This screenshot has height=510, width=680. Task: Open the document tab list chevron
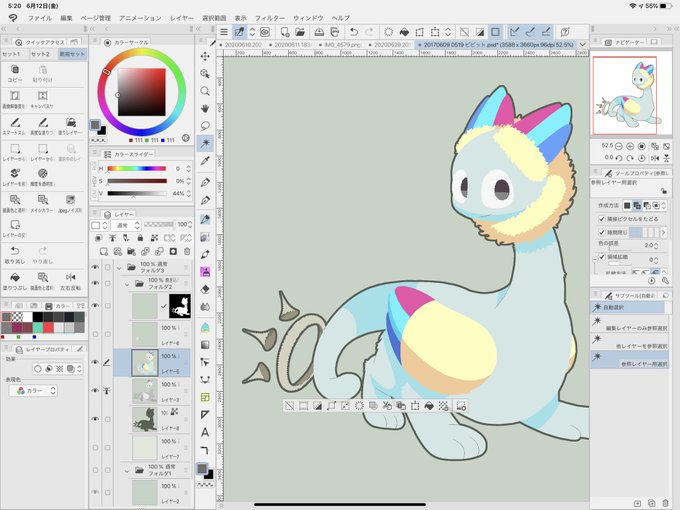tap(582, 45)
